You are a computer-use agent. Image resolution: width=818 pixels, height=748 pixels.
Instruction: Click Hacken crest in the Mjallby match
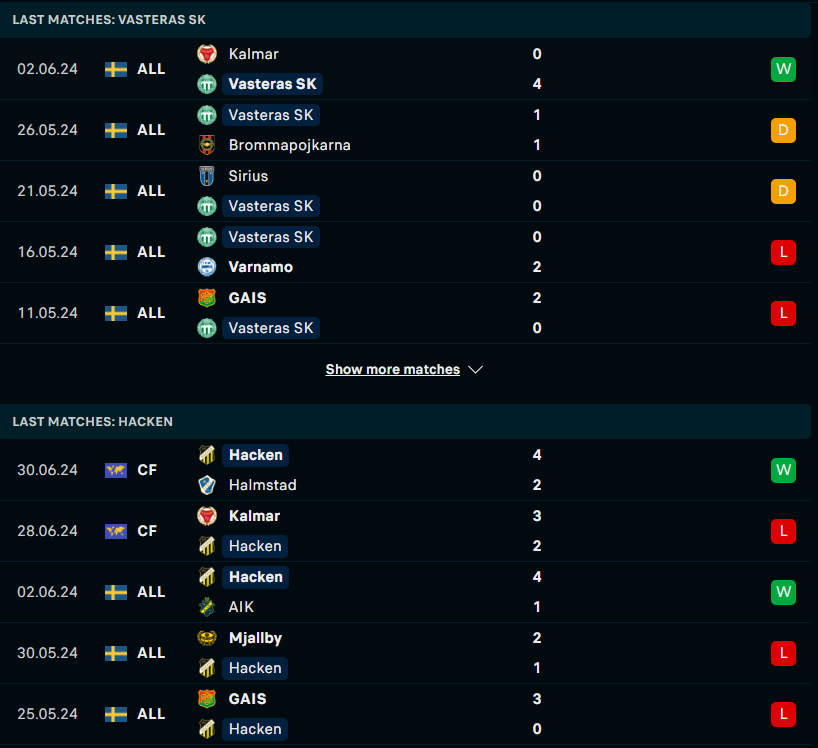[207, 668]
